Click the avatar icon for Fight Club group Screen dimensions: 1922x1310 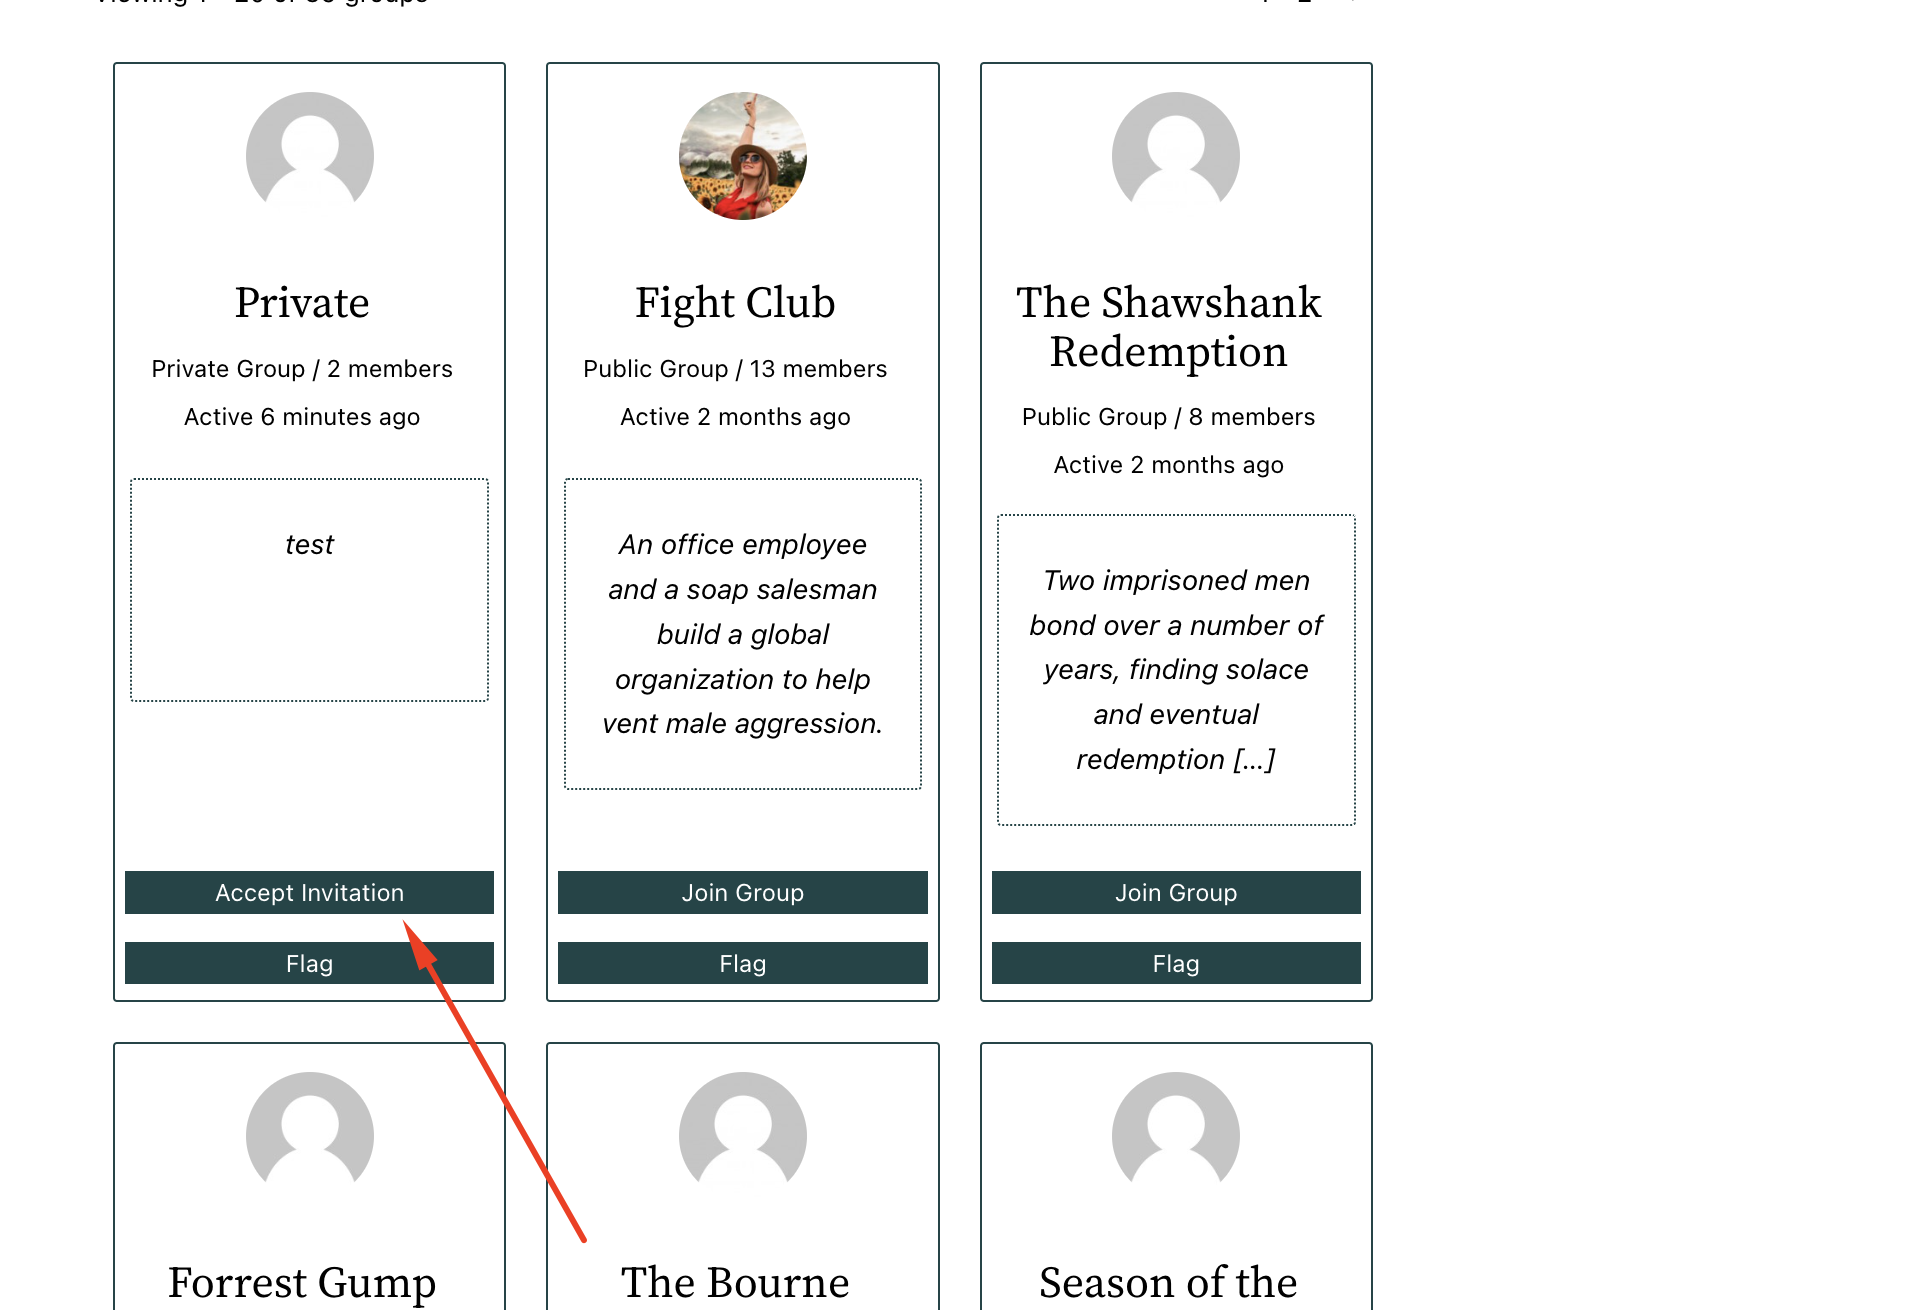pyautogui.click(x=743, y=156)
